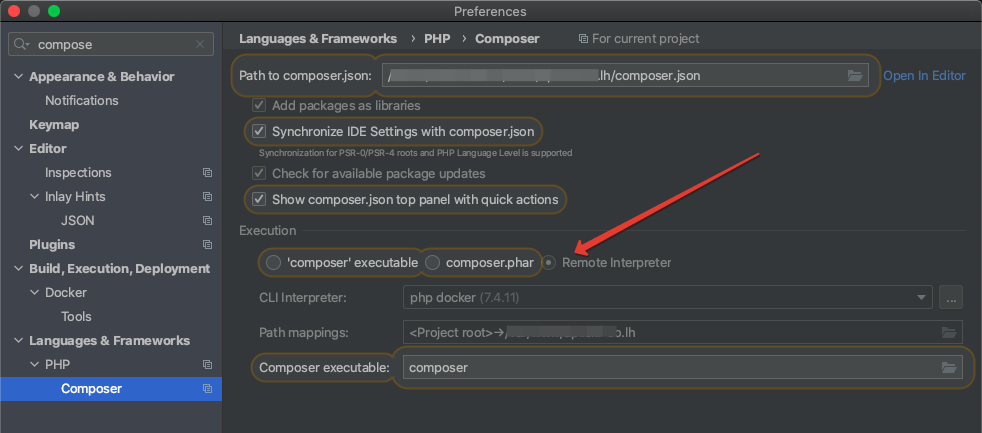The image size is (982, 433).
Task: Click the Open In Editor link
Action: point(924,75)
